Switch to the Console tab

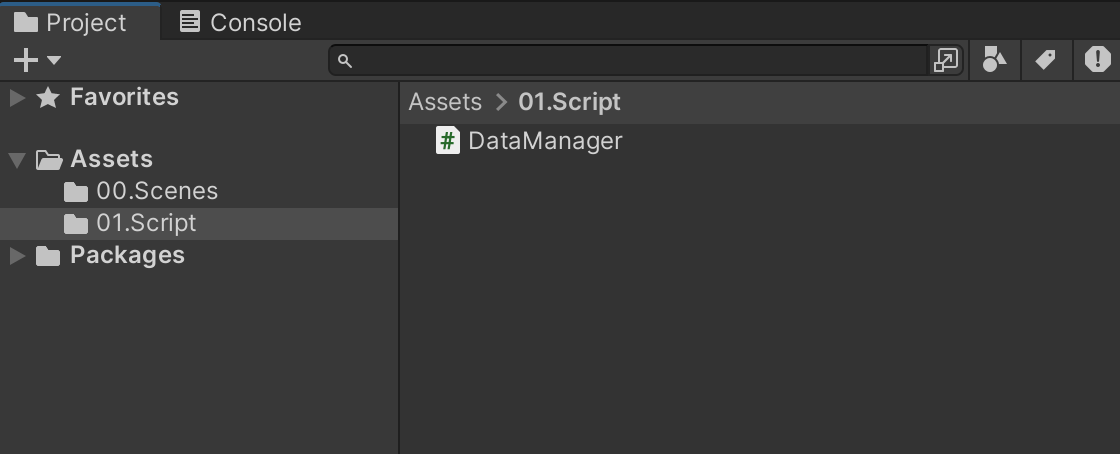coord(241,22)
